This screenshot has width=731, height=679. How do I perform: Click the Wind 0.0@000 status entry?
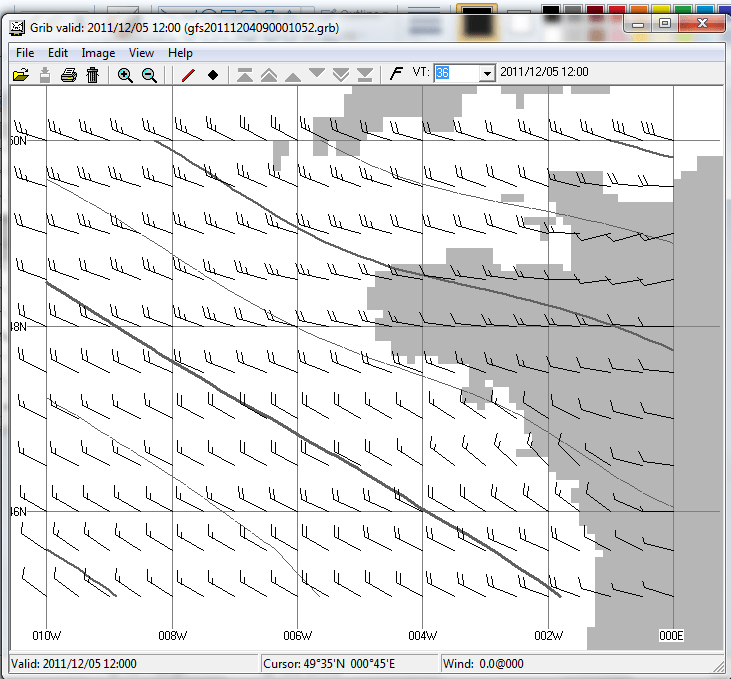[483, 664]
